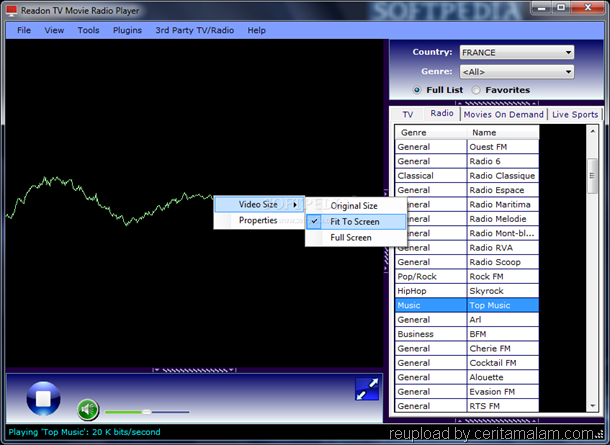Click the Business genre cell
The width and height of the screenshot is (610, 445).
click(x=431, y=334)
